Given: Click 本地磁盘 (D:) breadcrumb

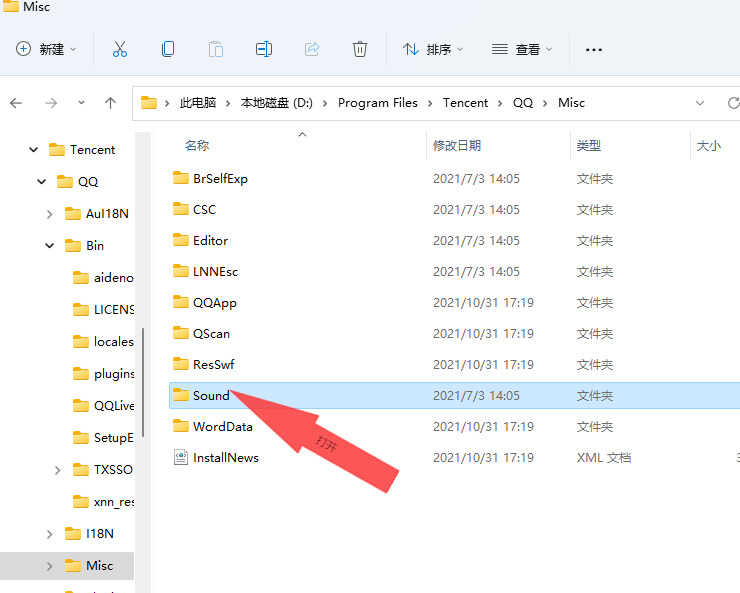Looking at the screenshot, I should point(277,102).
